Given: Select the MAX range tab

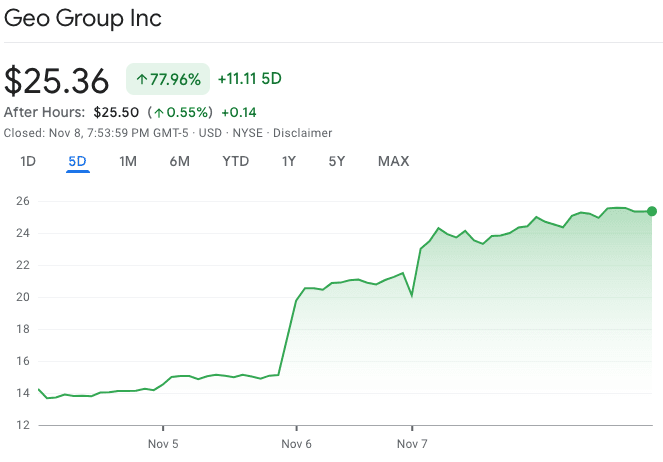Looking at the screenshot, I should pos(393,161).
